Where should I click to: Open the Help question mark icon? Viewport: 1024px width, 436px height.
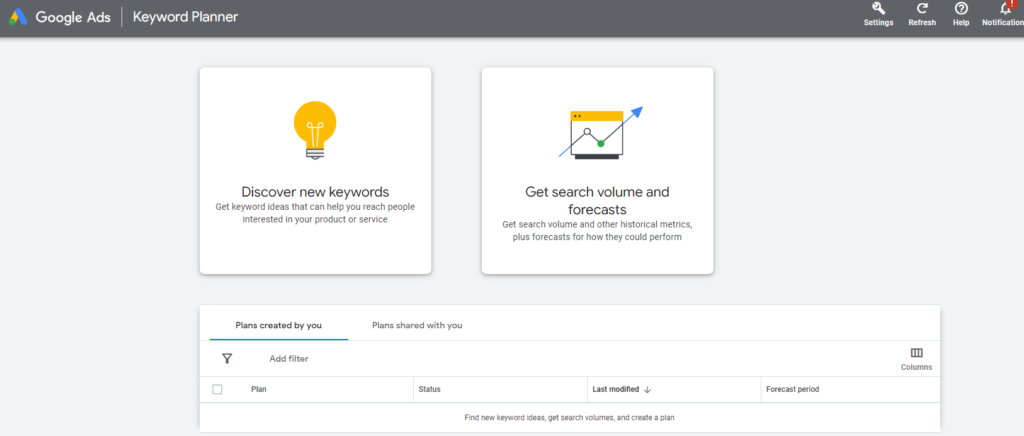pyautogui.click(x=961, y=8)
